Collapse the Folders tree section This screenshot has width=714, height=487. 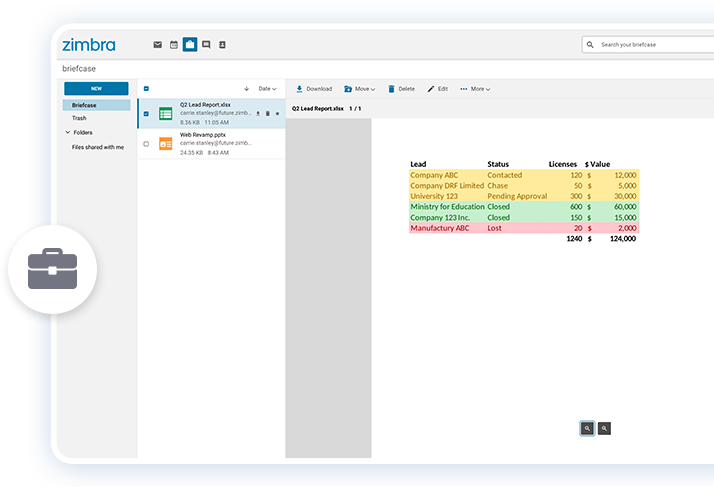point(68,133)
